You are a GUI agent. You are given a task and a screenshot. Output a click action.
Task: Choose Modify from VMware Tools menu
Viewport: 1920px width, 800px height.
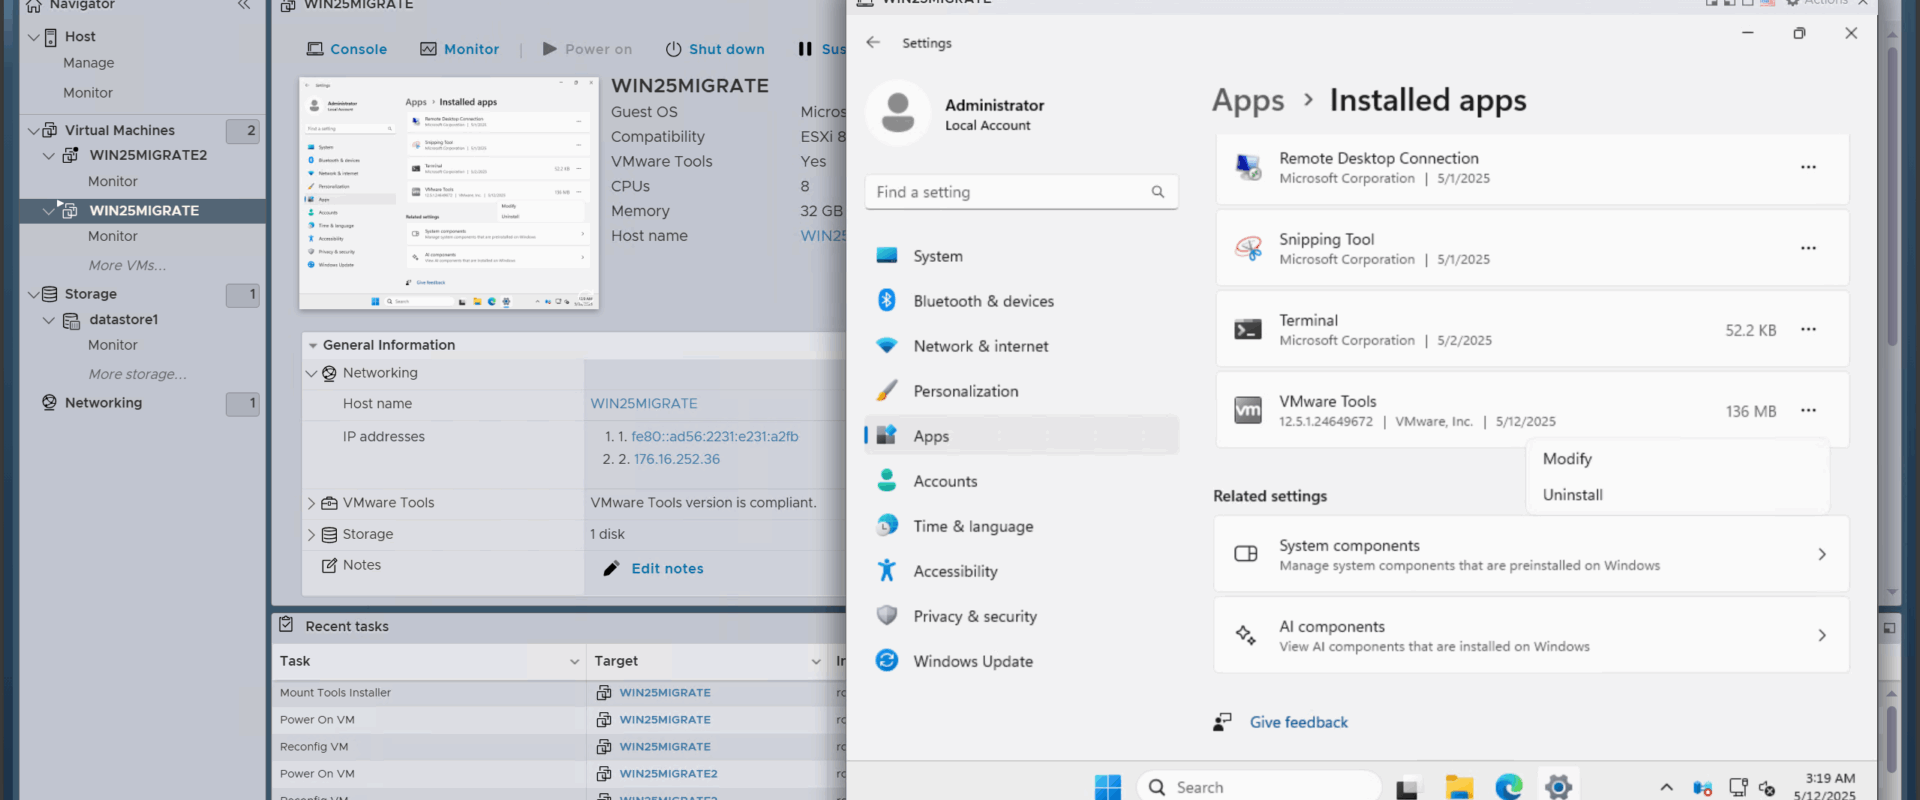(1678, 459)
